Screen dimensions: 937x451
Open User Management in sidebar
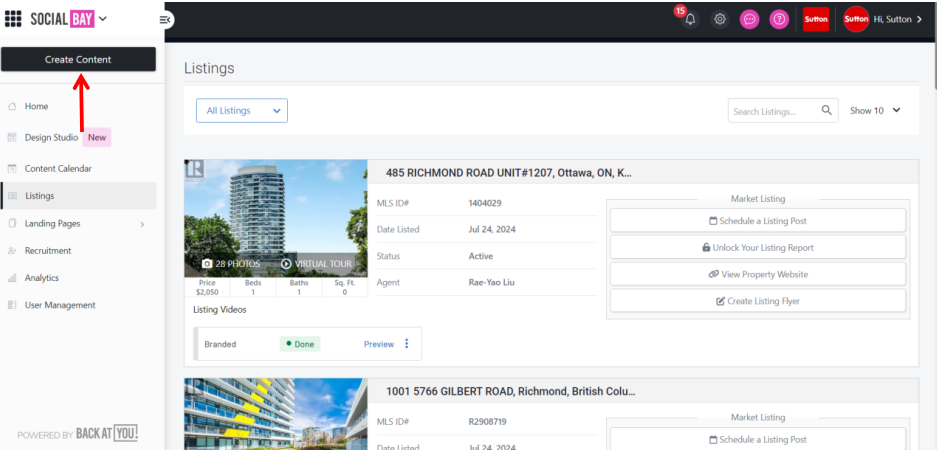click(x=60, y=305)
